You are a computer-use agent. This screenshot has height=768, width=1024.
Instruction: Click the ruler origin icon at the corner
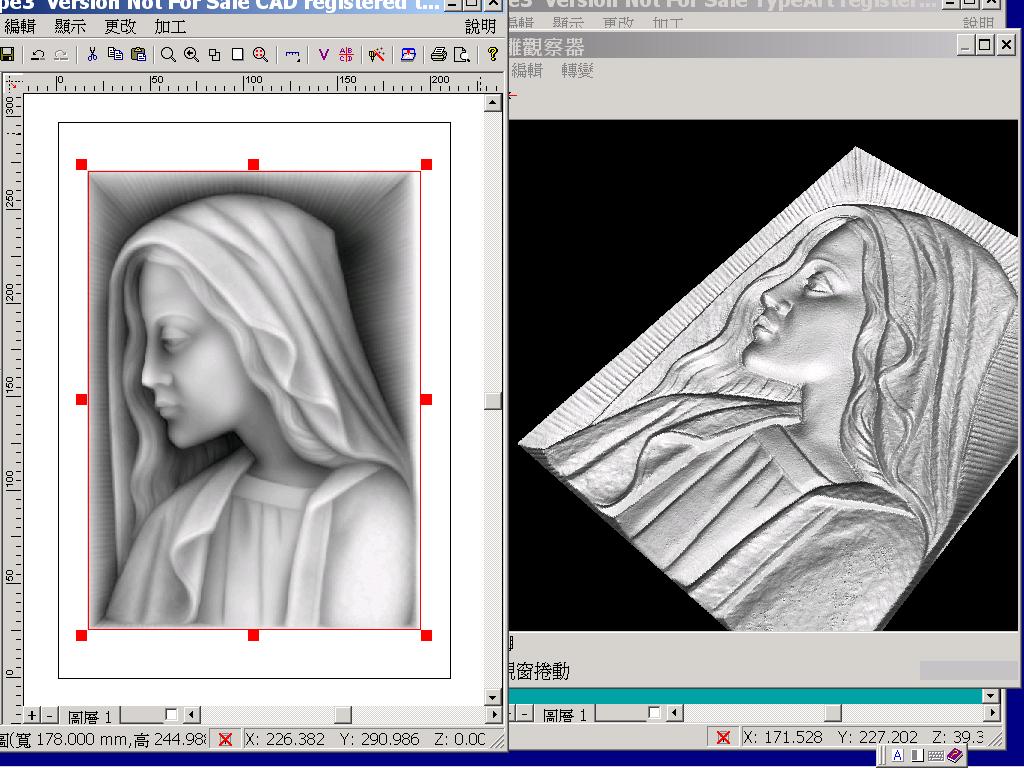pos(13,84)
